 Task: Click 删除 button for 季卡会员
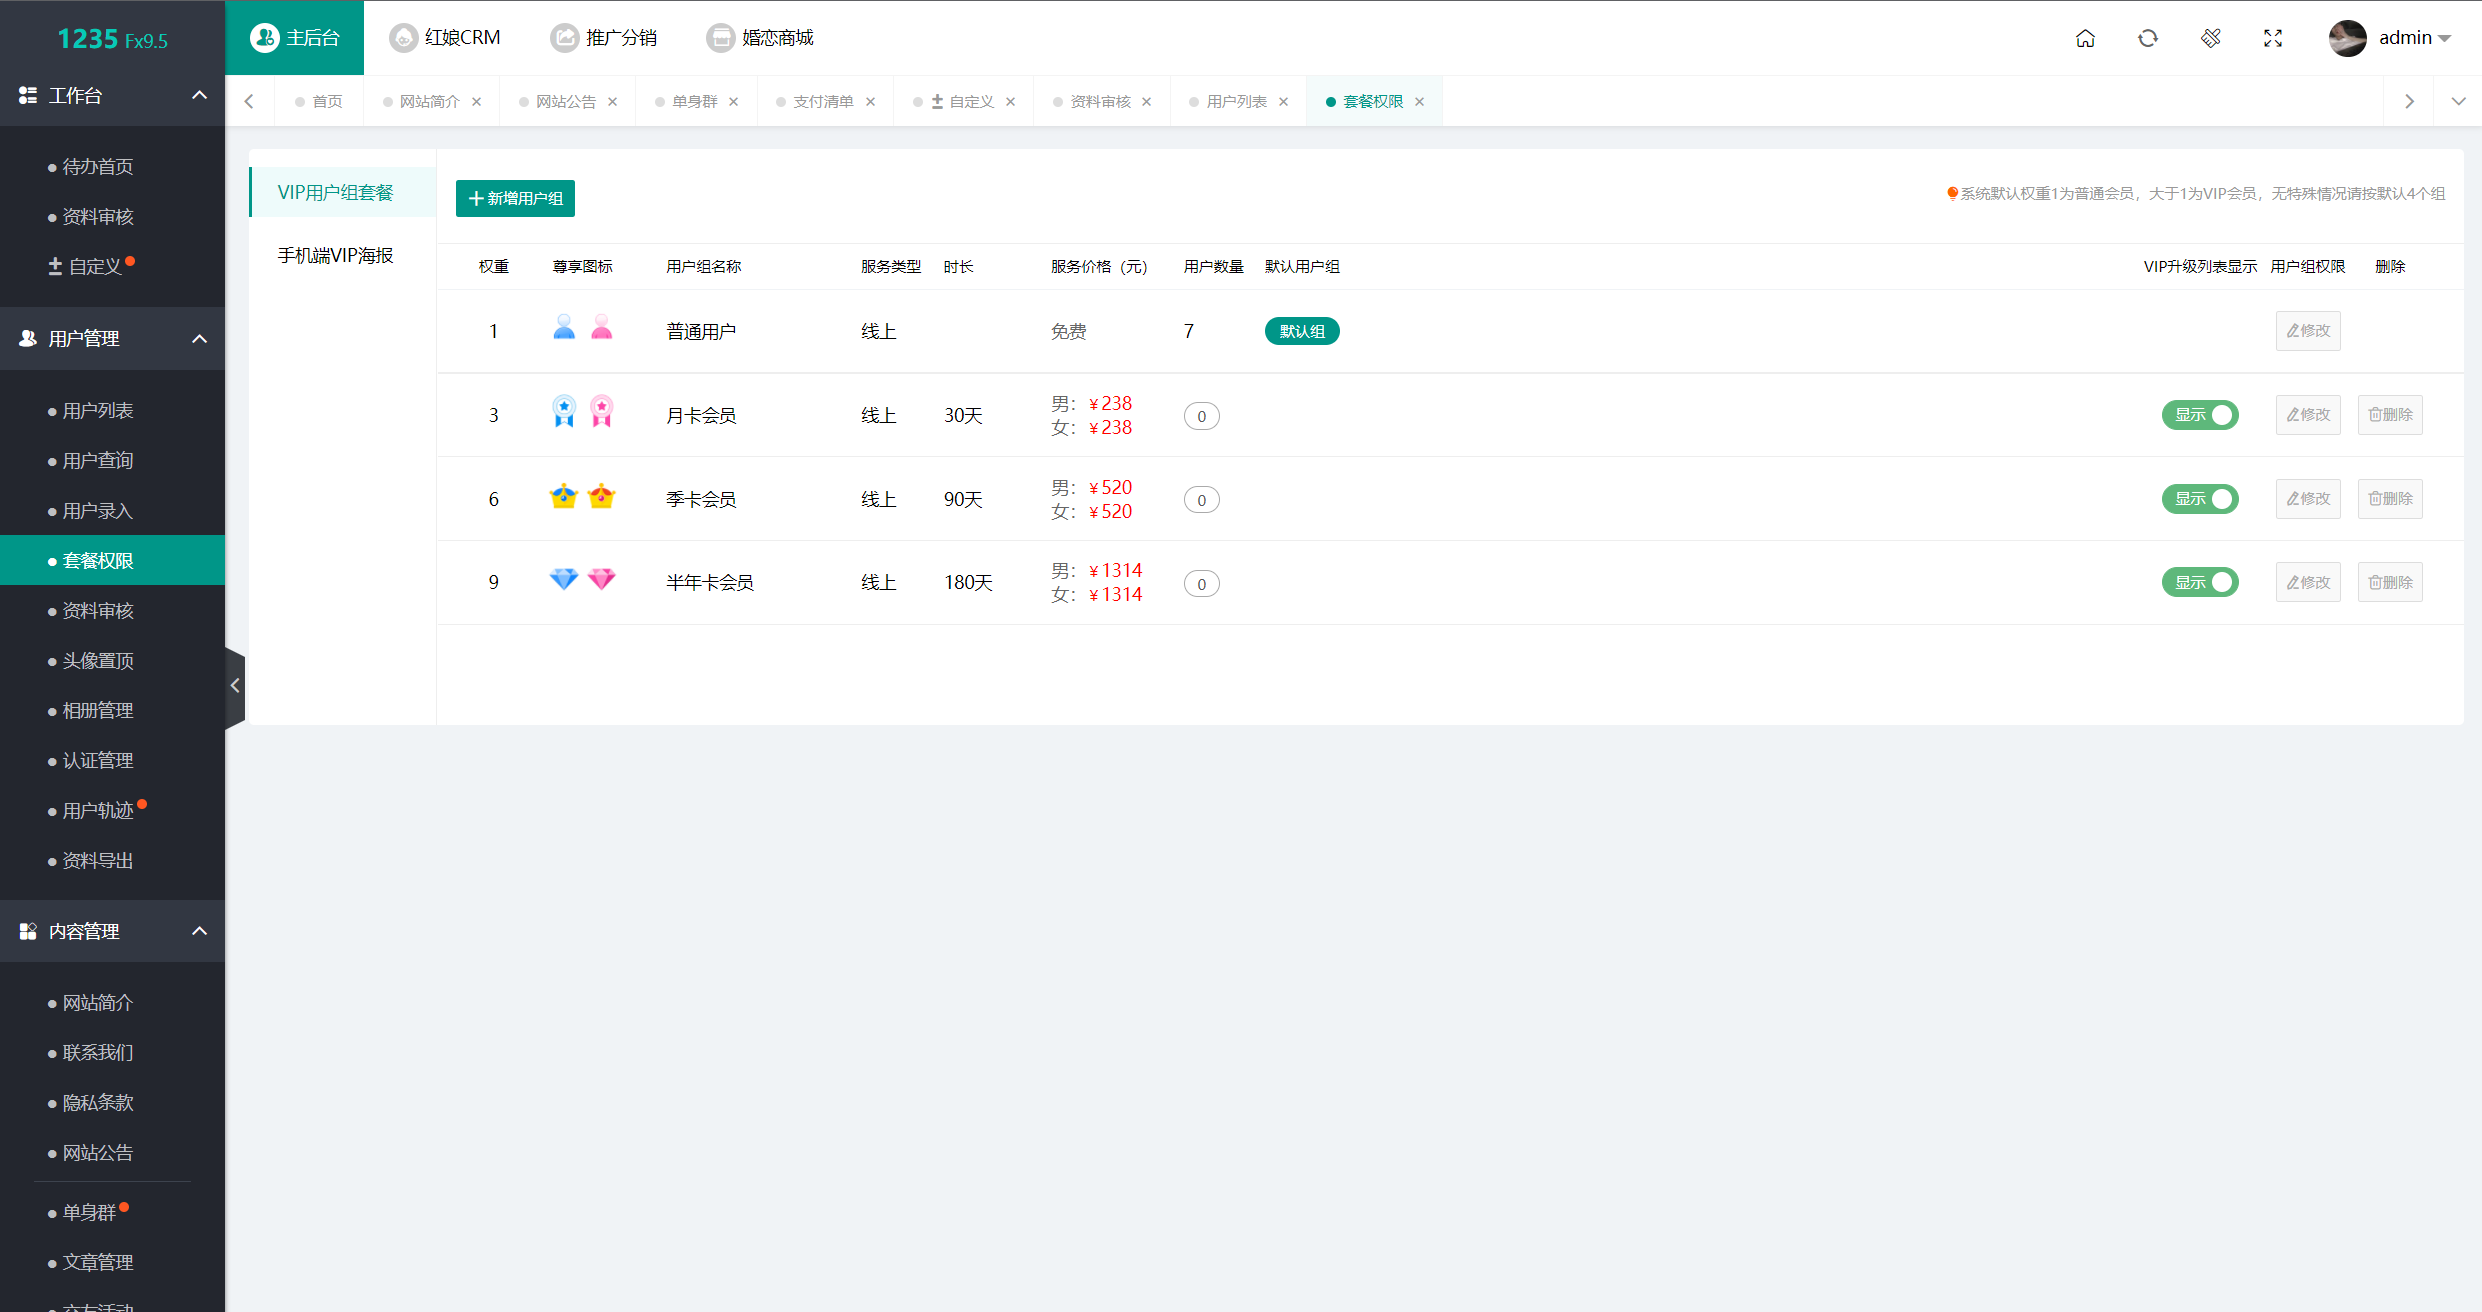tap(2390, 499)
